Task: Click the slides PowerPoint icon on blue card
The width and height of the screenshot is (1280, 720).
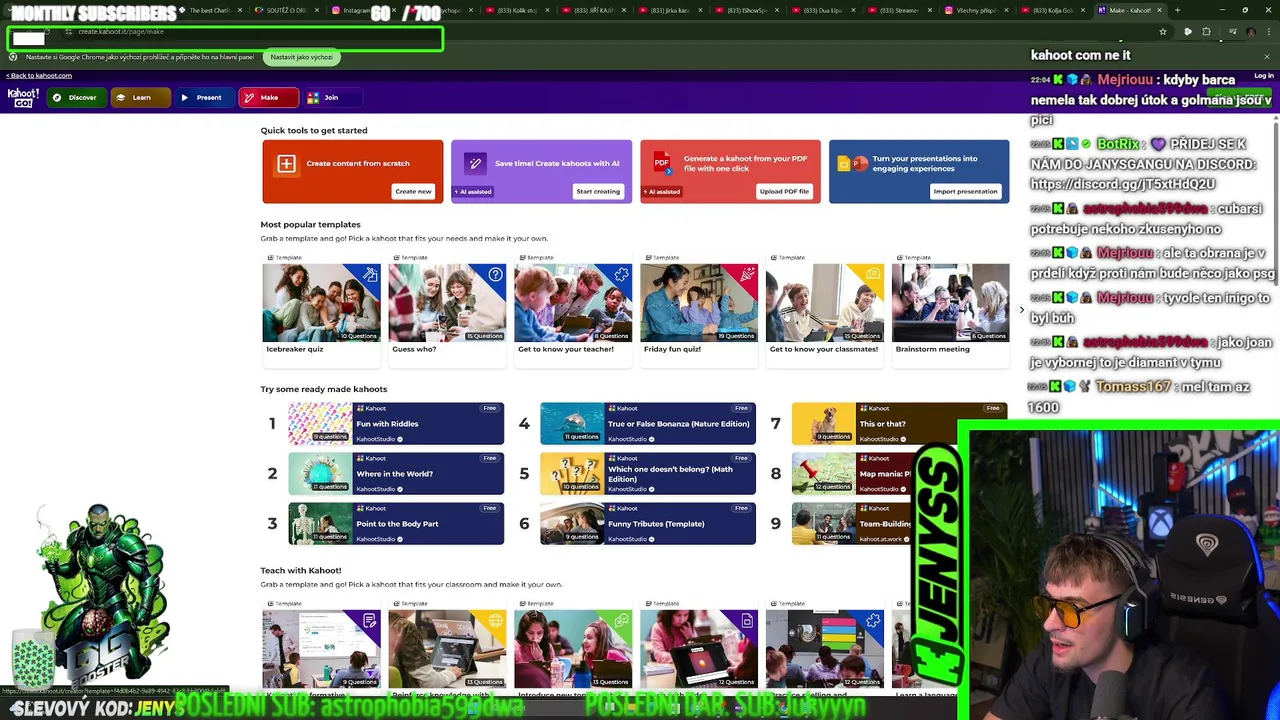Action: coord(852,164)
